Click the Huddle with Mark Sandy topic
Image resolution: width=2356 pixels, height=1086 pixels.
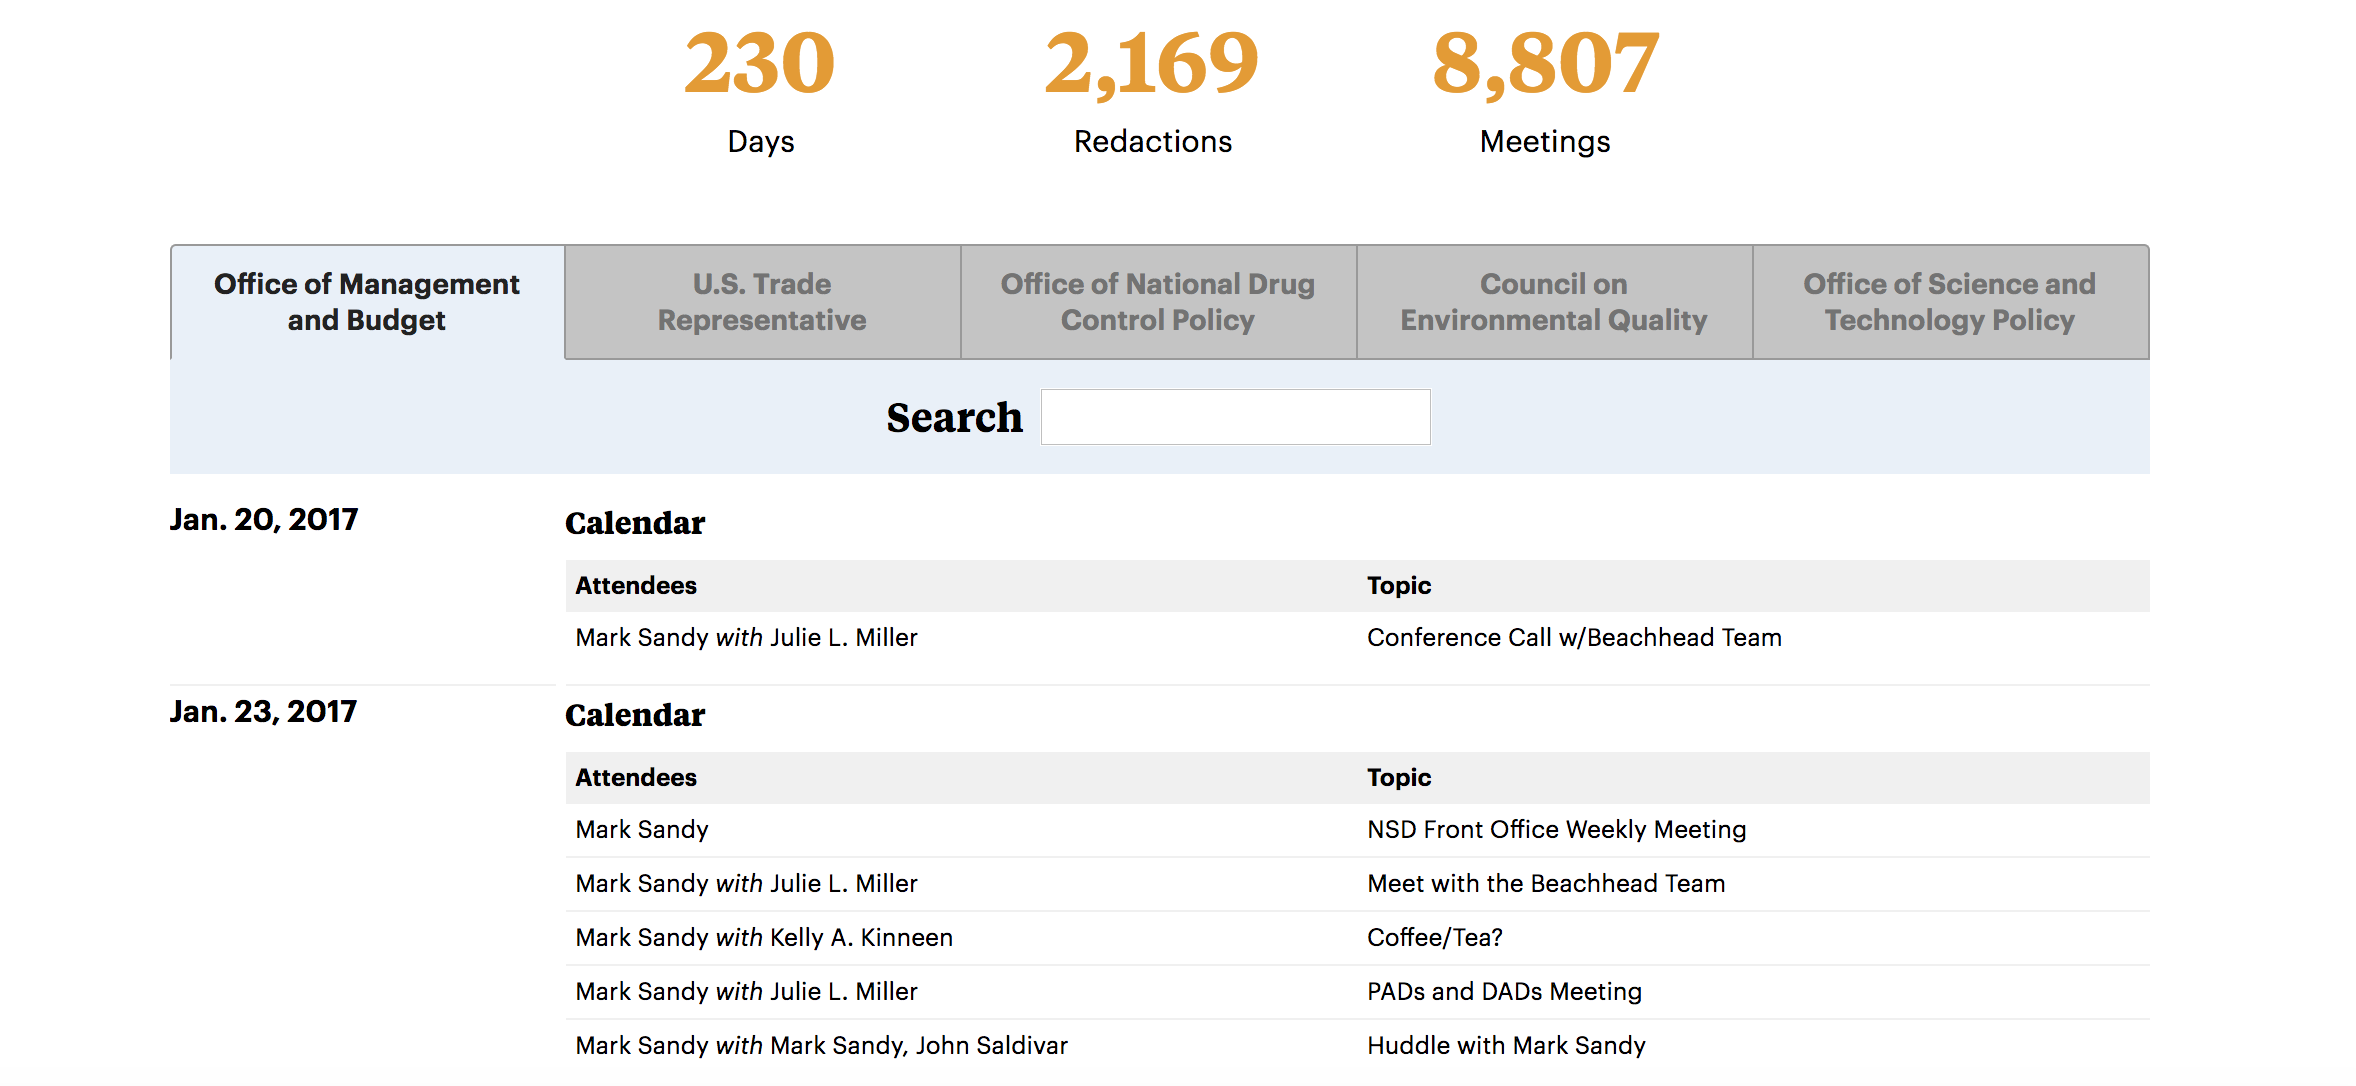coord(1506,1046)
